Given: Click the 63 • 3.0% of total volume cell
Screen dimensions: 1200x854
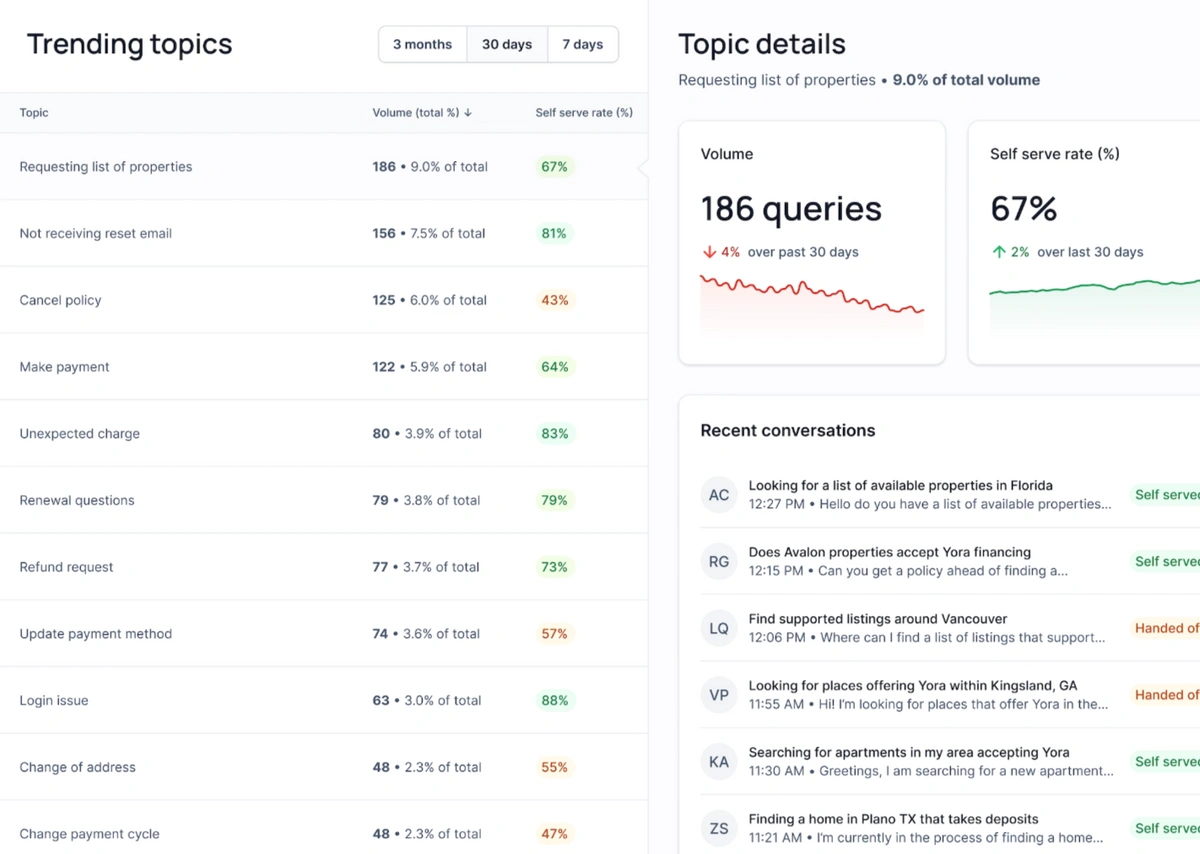Looking at the screenshot, I should pos(427,700).
